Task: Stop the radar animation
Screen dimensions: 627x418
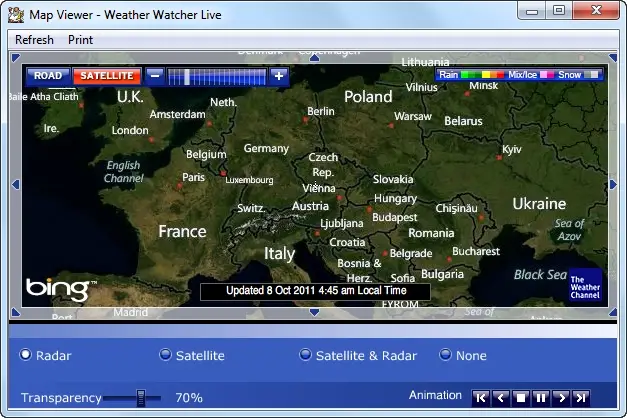Action: 521,398
